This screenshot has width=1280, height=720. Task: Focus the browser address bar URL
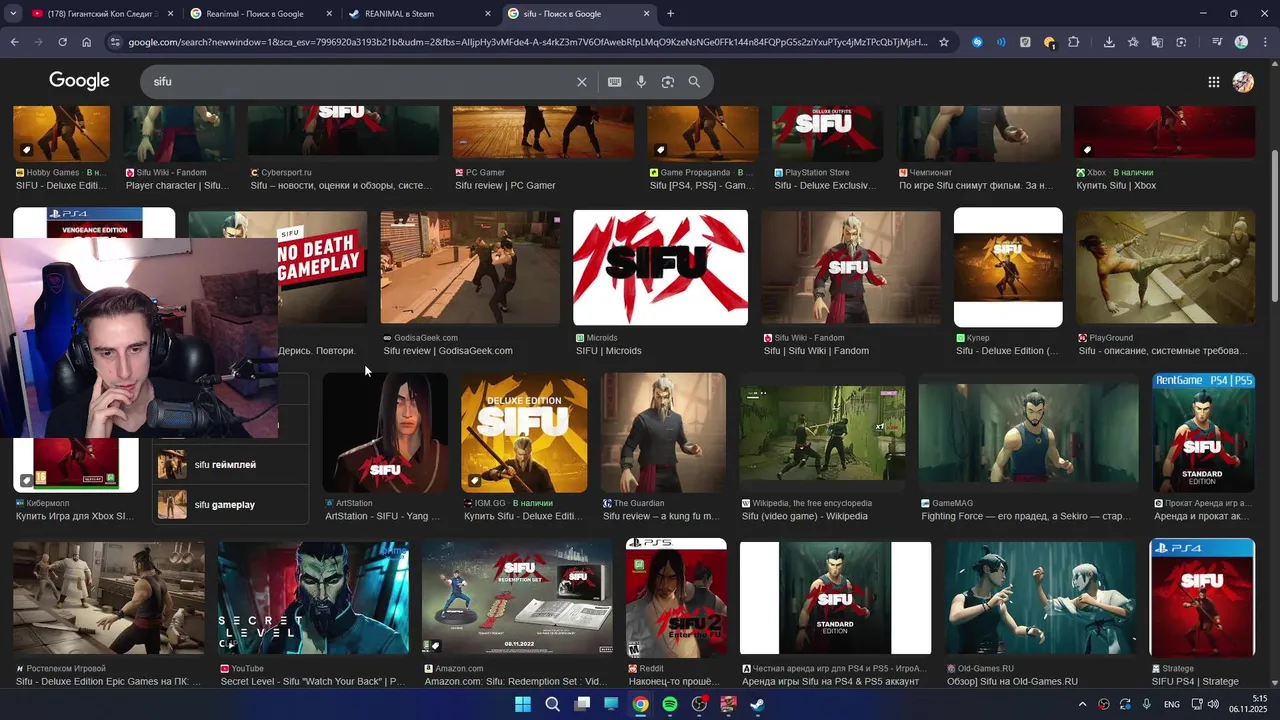528,42
